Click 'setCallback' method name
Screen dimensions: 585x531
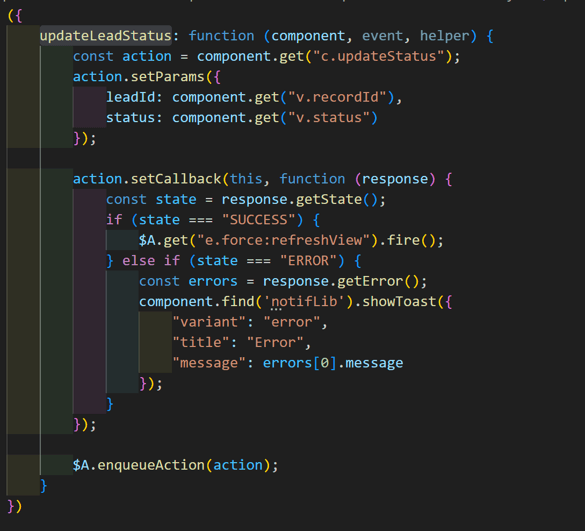176,179
